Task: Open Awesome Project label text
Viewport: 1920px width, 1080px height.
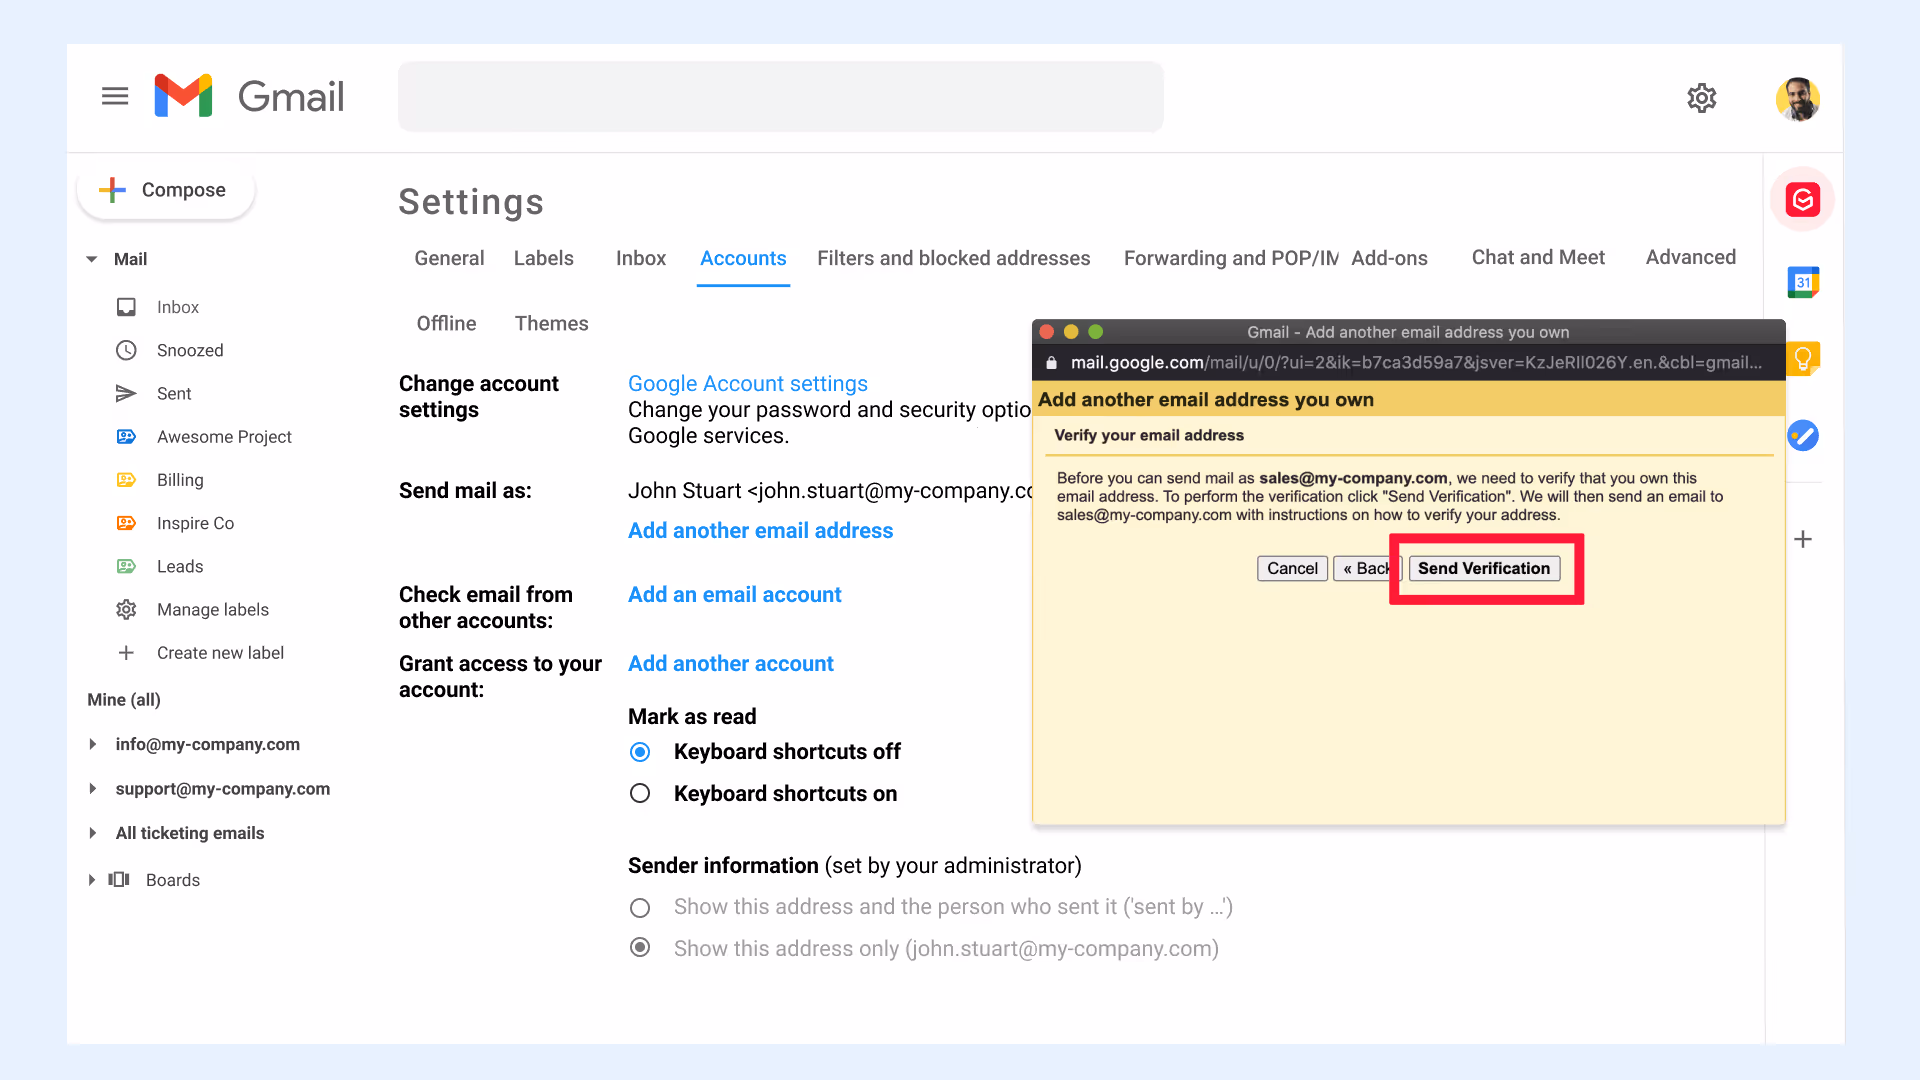Action: [x=224, y=437]
